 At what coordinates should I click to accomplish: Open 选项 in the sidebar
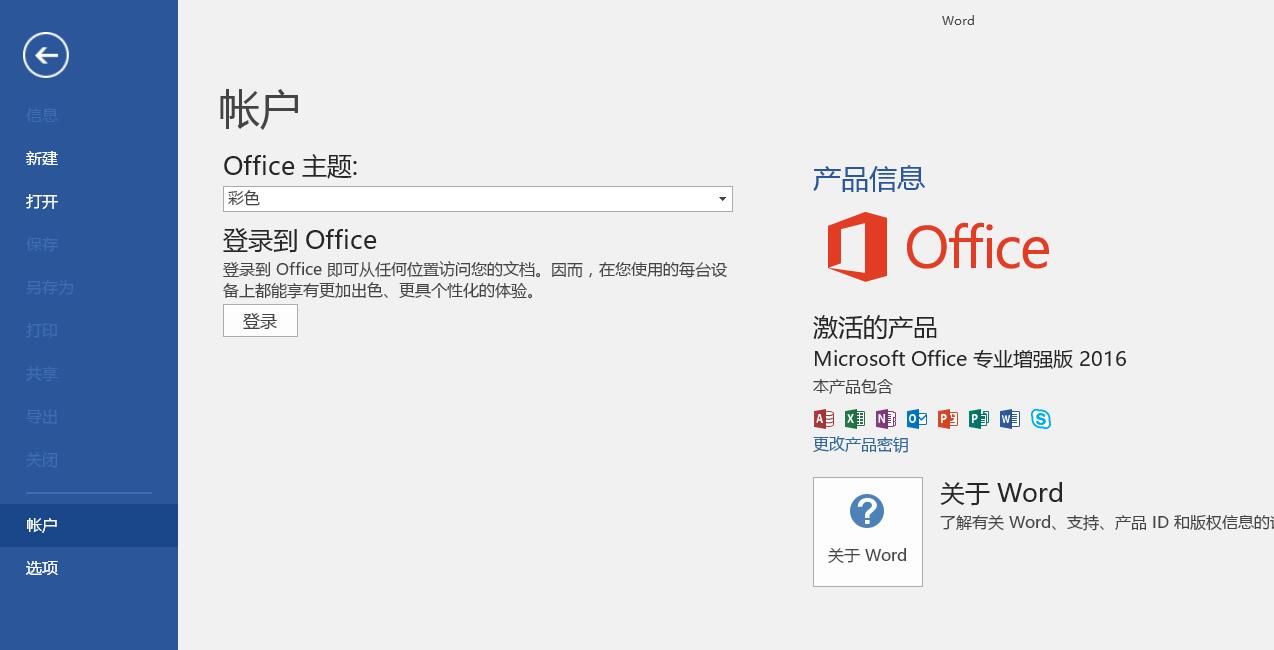click(x=42, y=568)
